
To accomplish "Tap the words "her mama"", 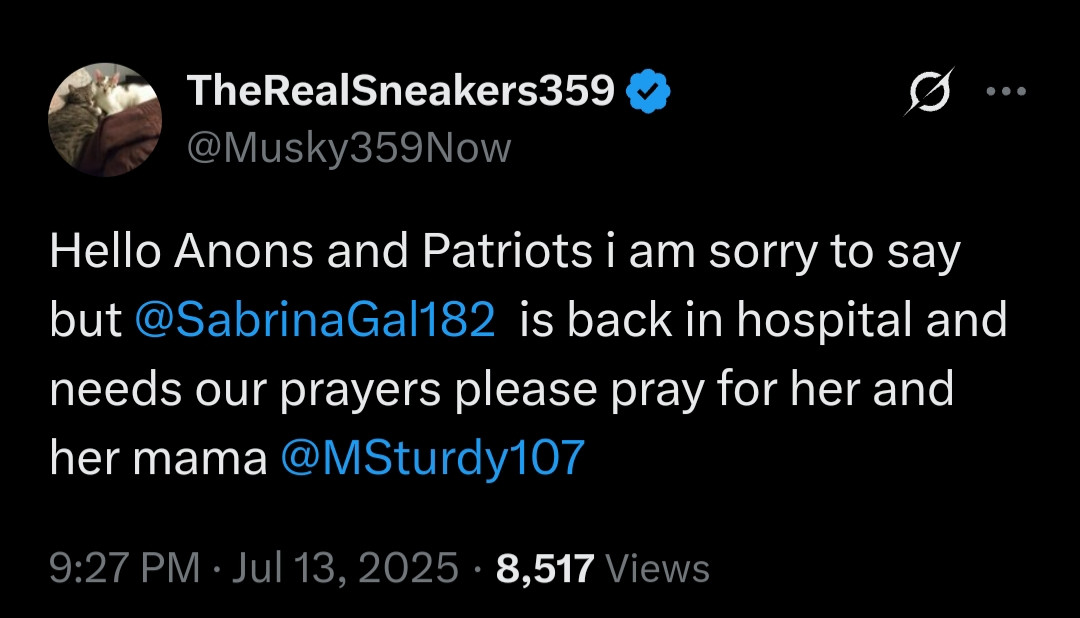I will (x=159, y=457).
